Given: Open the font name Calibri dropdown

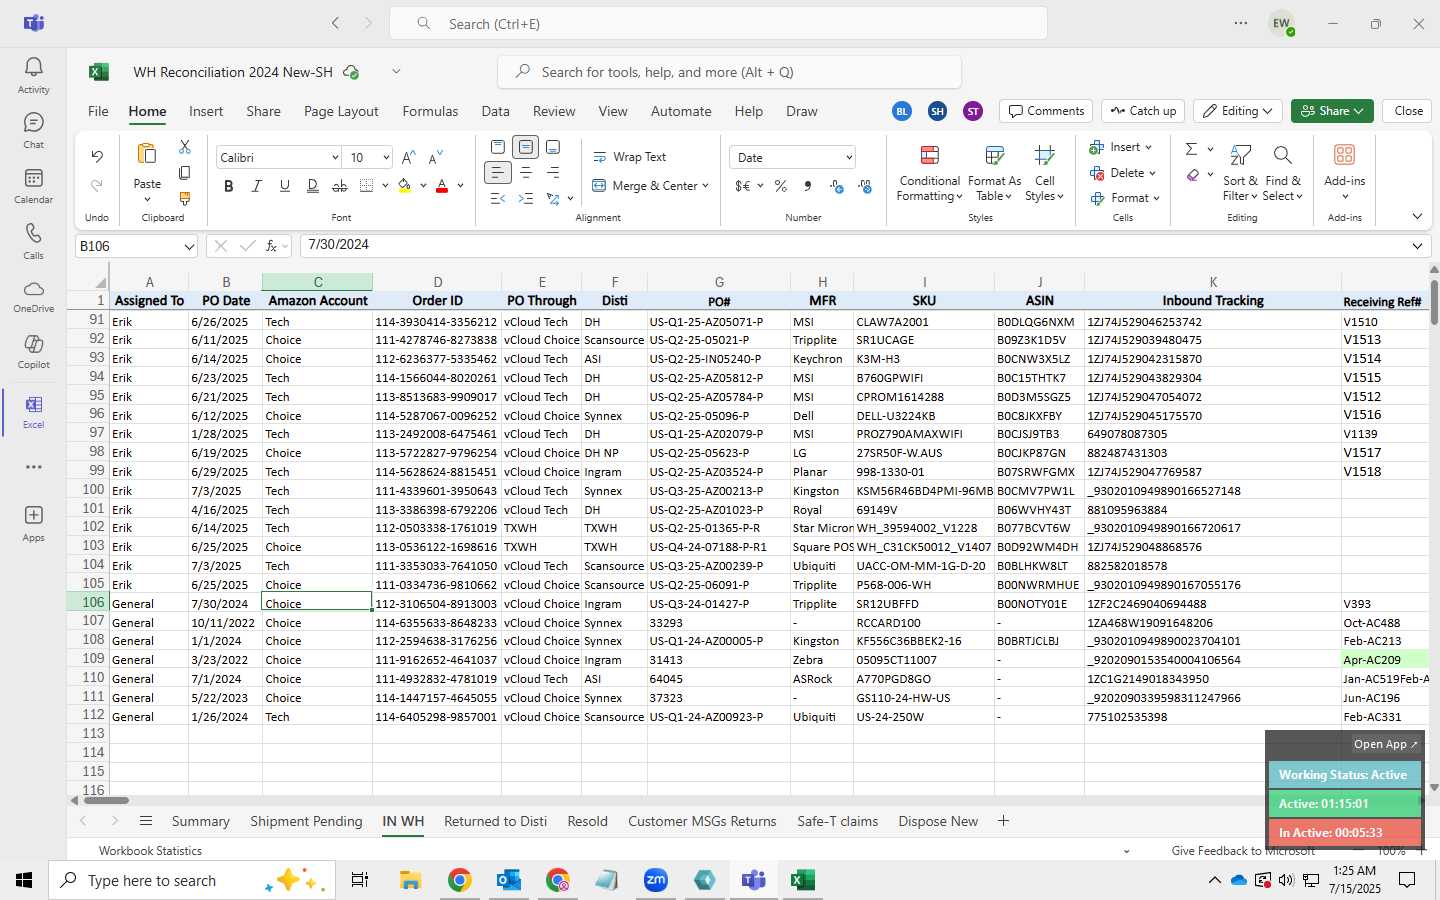Looking at the screenshot, I should 335,158.
